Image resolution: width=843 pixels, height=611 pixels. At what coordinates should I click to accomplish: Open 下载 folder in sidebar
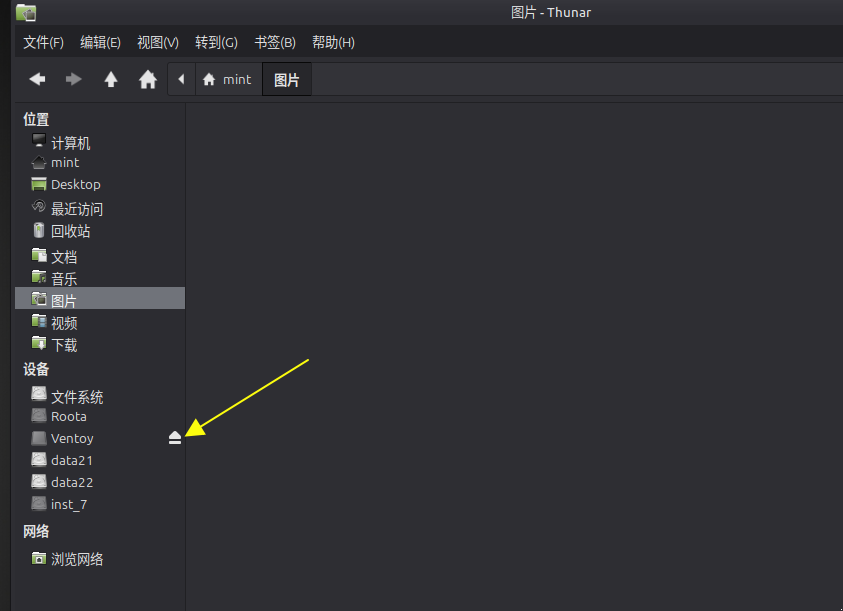click(100, 344)
